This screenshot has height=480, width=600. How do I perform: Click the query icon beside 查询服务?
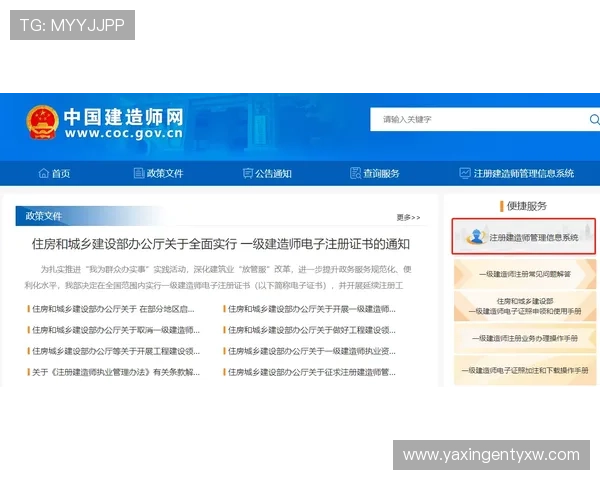355,173
